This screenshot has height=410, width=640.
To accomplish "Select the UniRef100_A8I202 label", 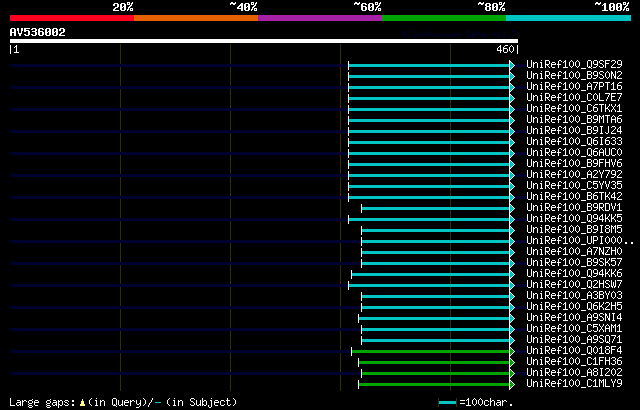I will [x=574, y=372].
